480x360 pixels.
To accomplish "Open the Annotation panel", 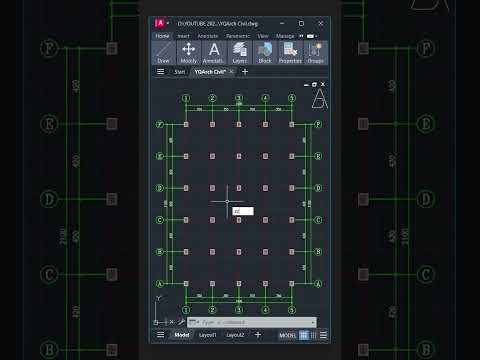I will click(214, 53).
